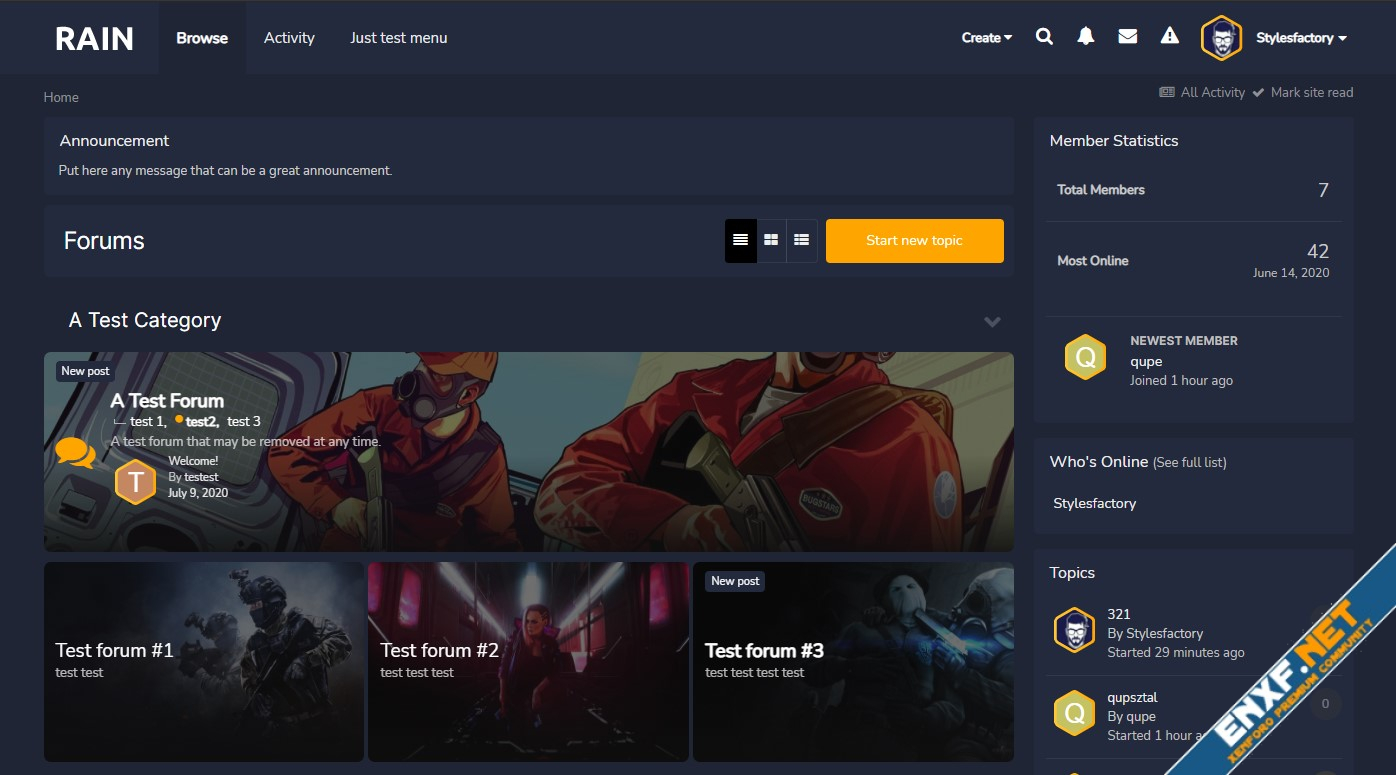The height and width of the screenshot is (775, 1396).
Task: Click Mark site read link
Action: (x=1311, y=92)
